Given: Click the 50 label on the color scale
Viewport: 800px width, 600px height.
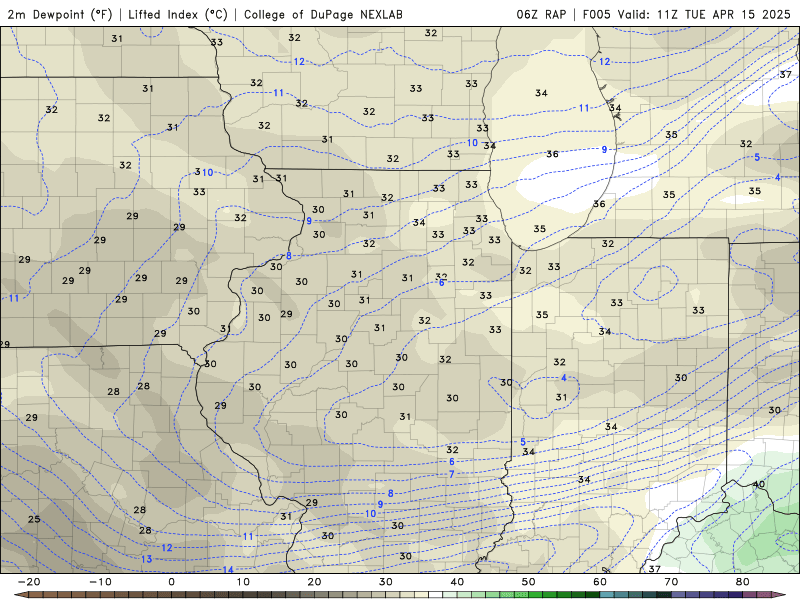Looking at the screenshot, I should [529, 582].
